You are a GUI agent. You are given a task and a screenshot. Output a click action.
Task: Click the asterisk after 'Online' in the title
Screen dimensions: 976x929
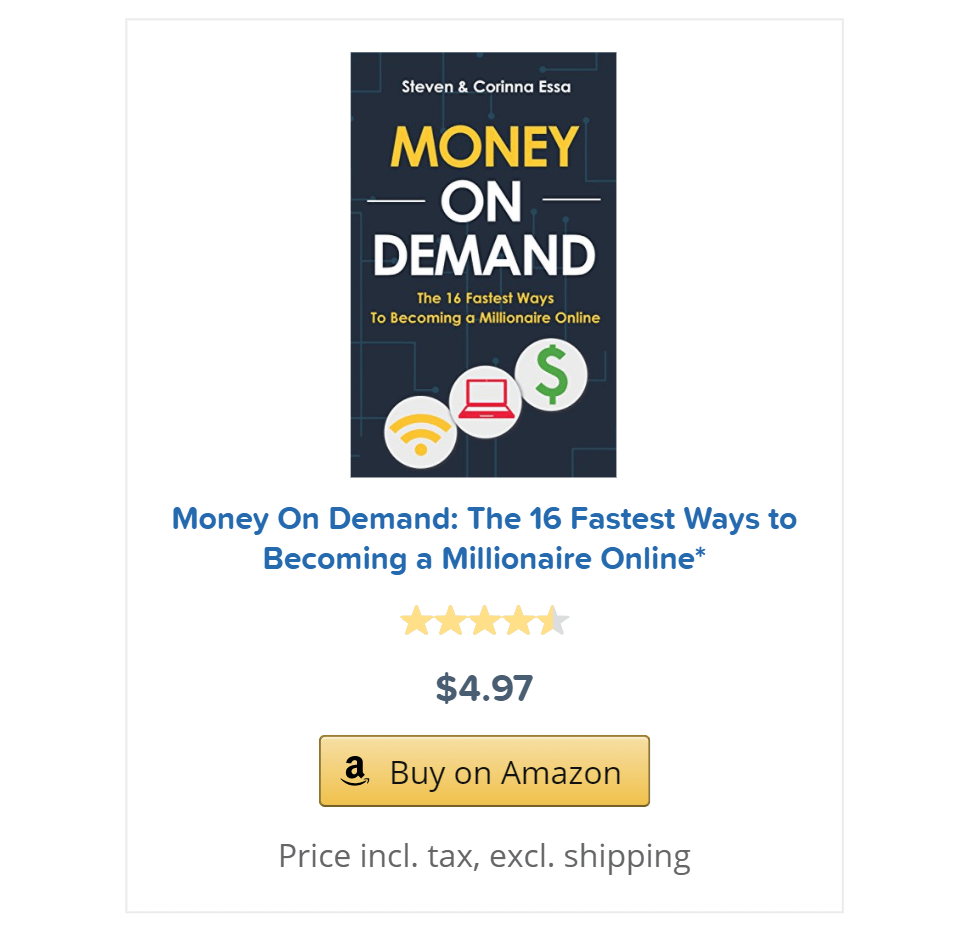701,552
